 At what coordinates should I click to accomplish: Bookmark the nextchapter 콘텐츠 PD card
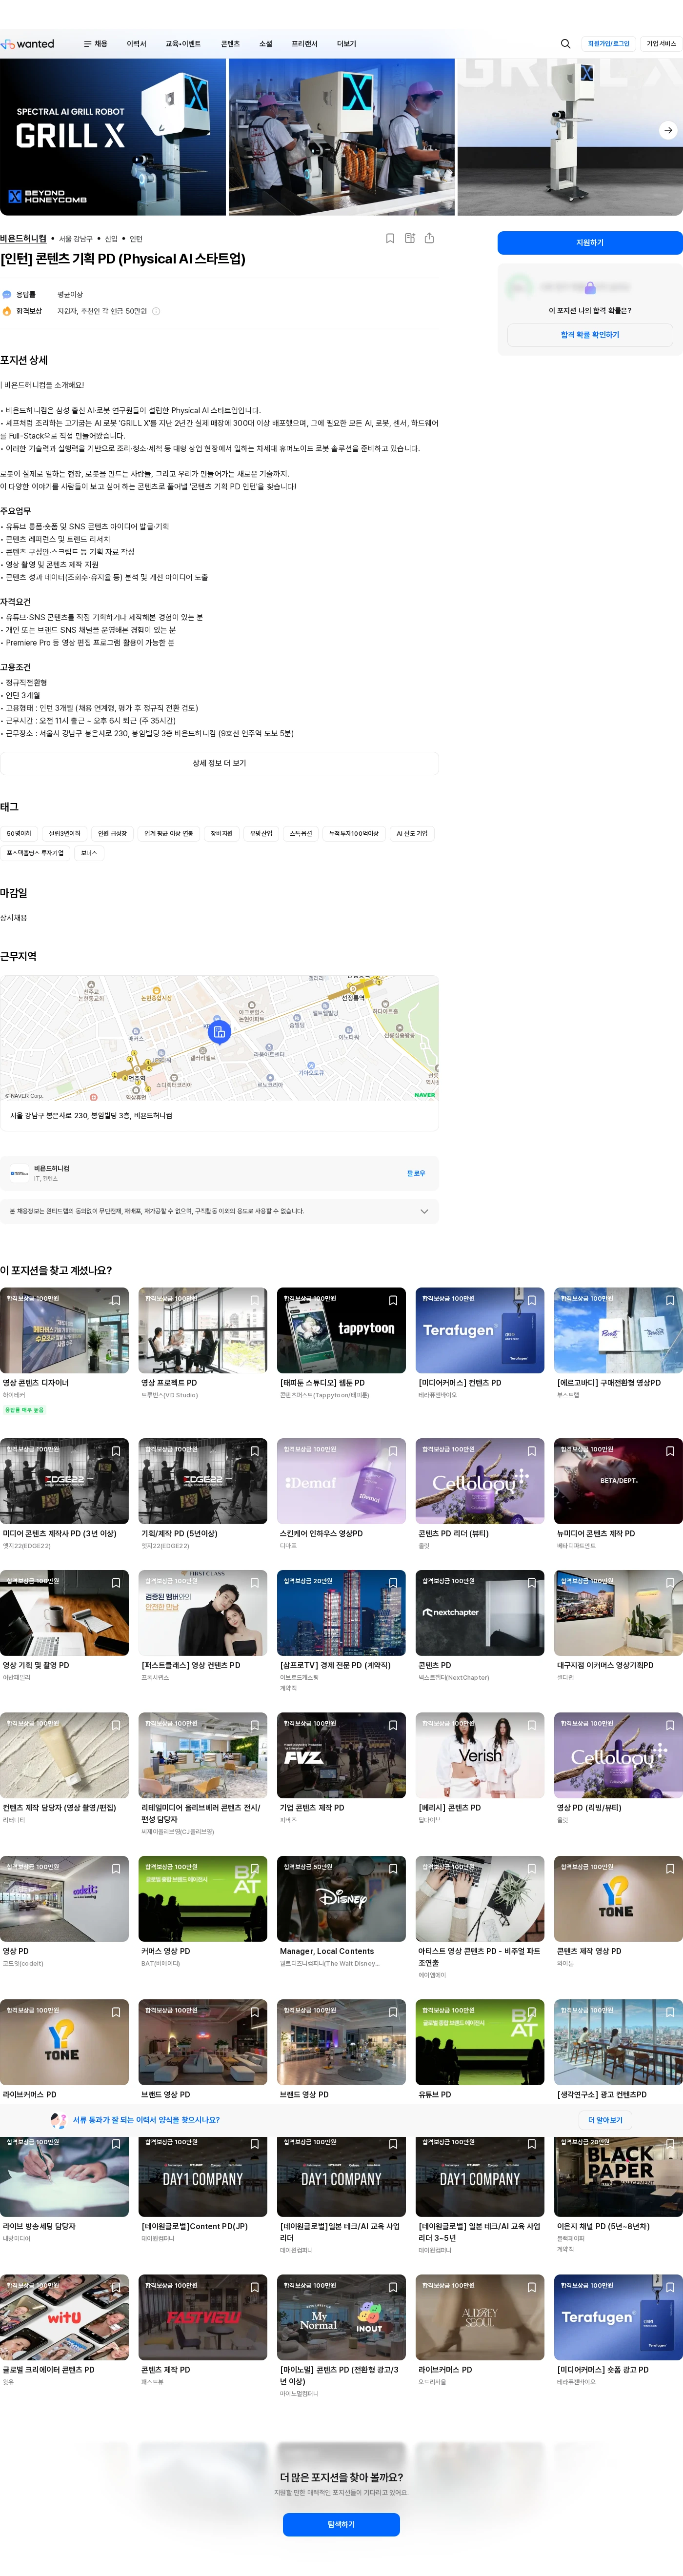(x=532, y=1583)
